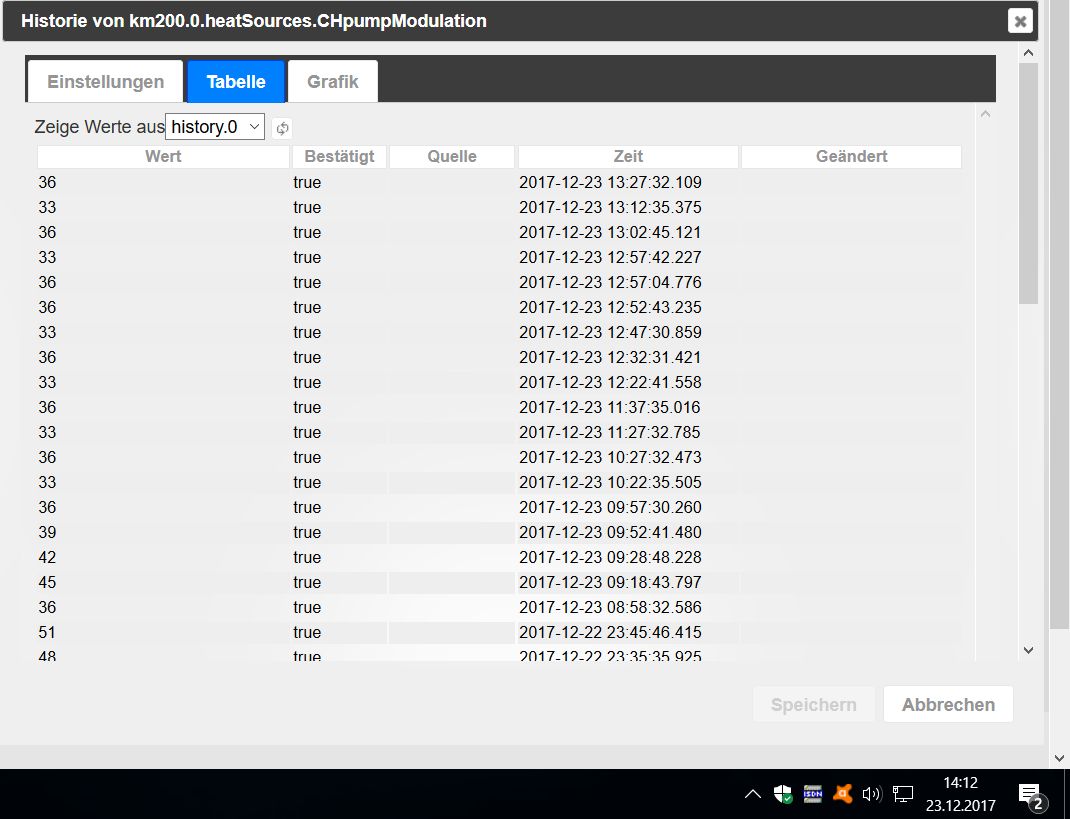Close the Historie dialog with the X
The height and width of the screenshot is (819, 1070).
pyautogui.click(x=1020, y=21)
